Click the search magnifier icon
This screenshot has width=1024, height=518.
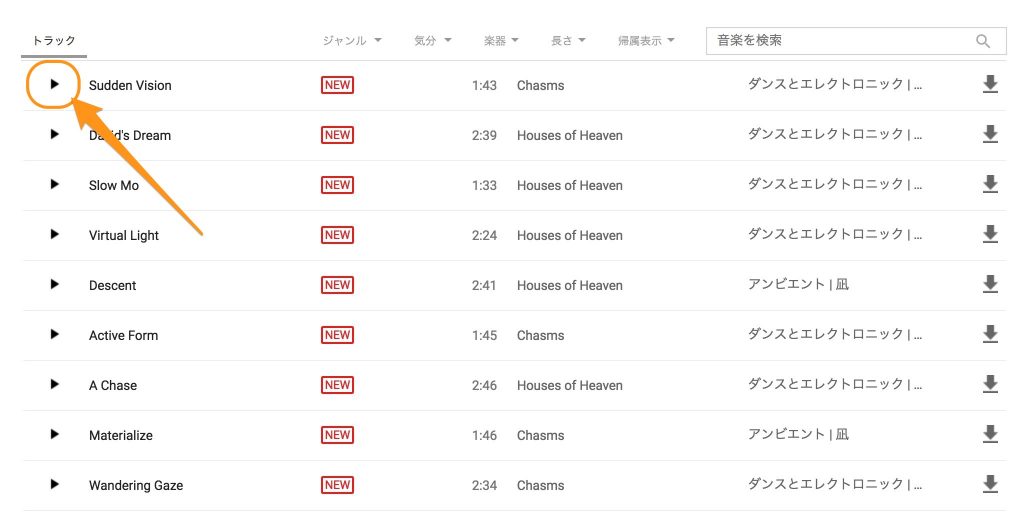[x=983, y=41]
